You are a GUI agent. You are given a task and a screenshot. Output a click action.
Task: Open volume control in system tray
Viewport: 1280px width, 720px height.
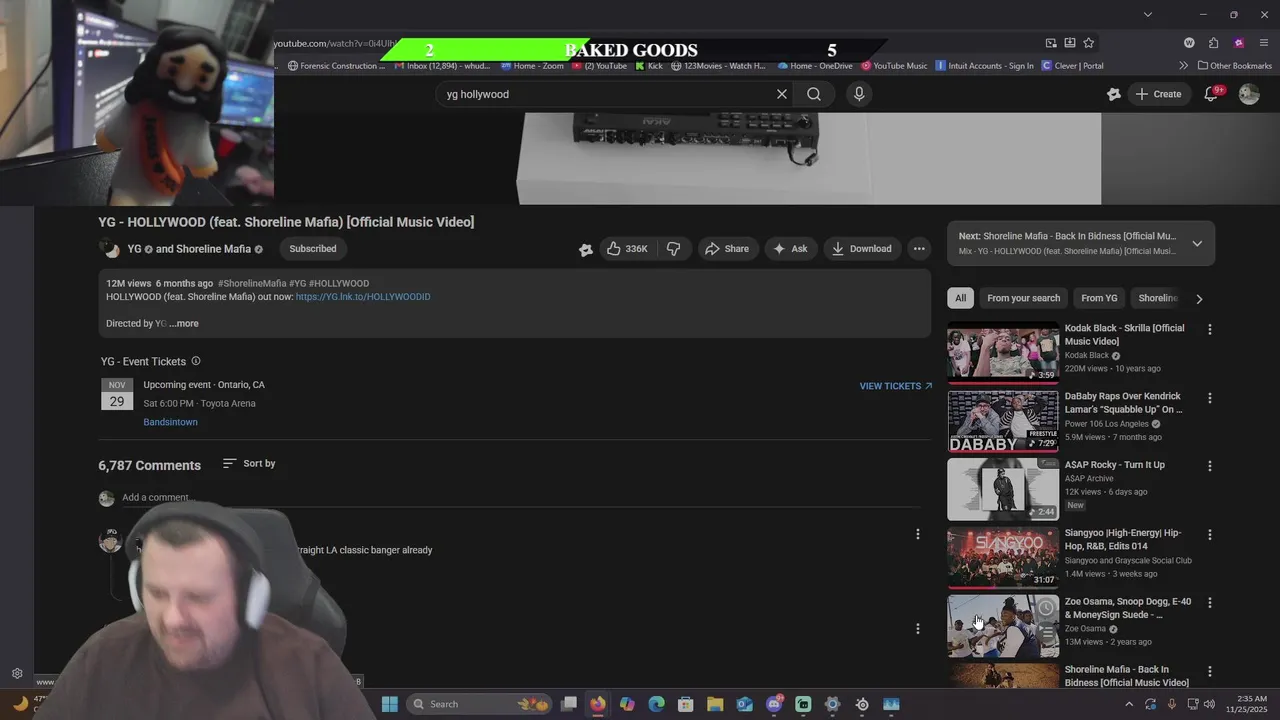1209,704
